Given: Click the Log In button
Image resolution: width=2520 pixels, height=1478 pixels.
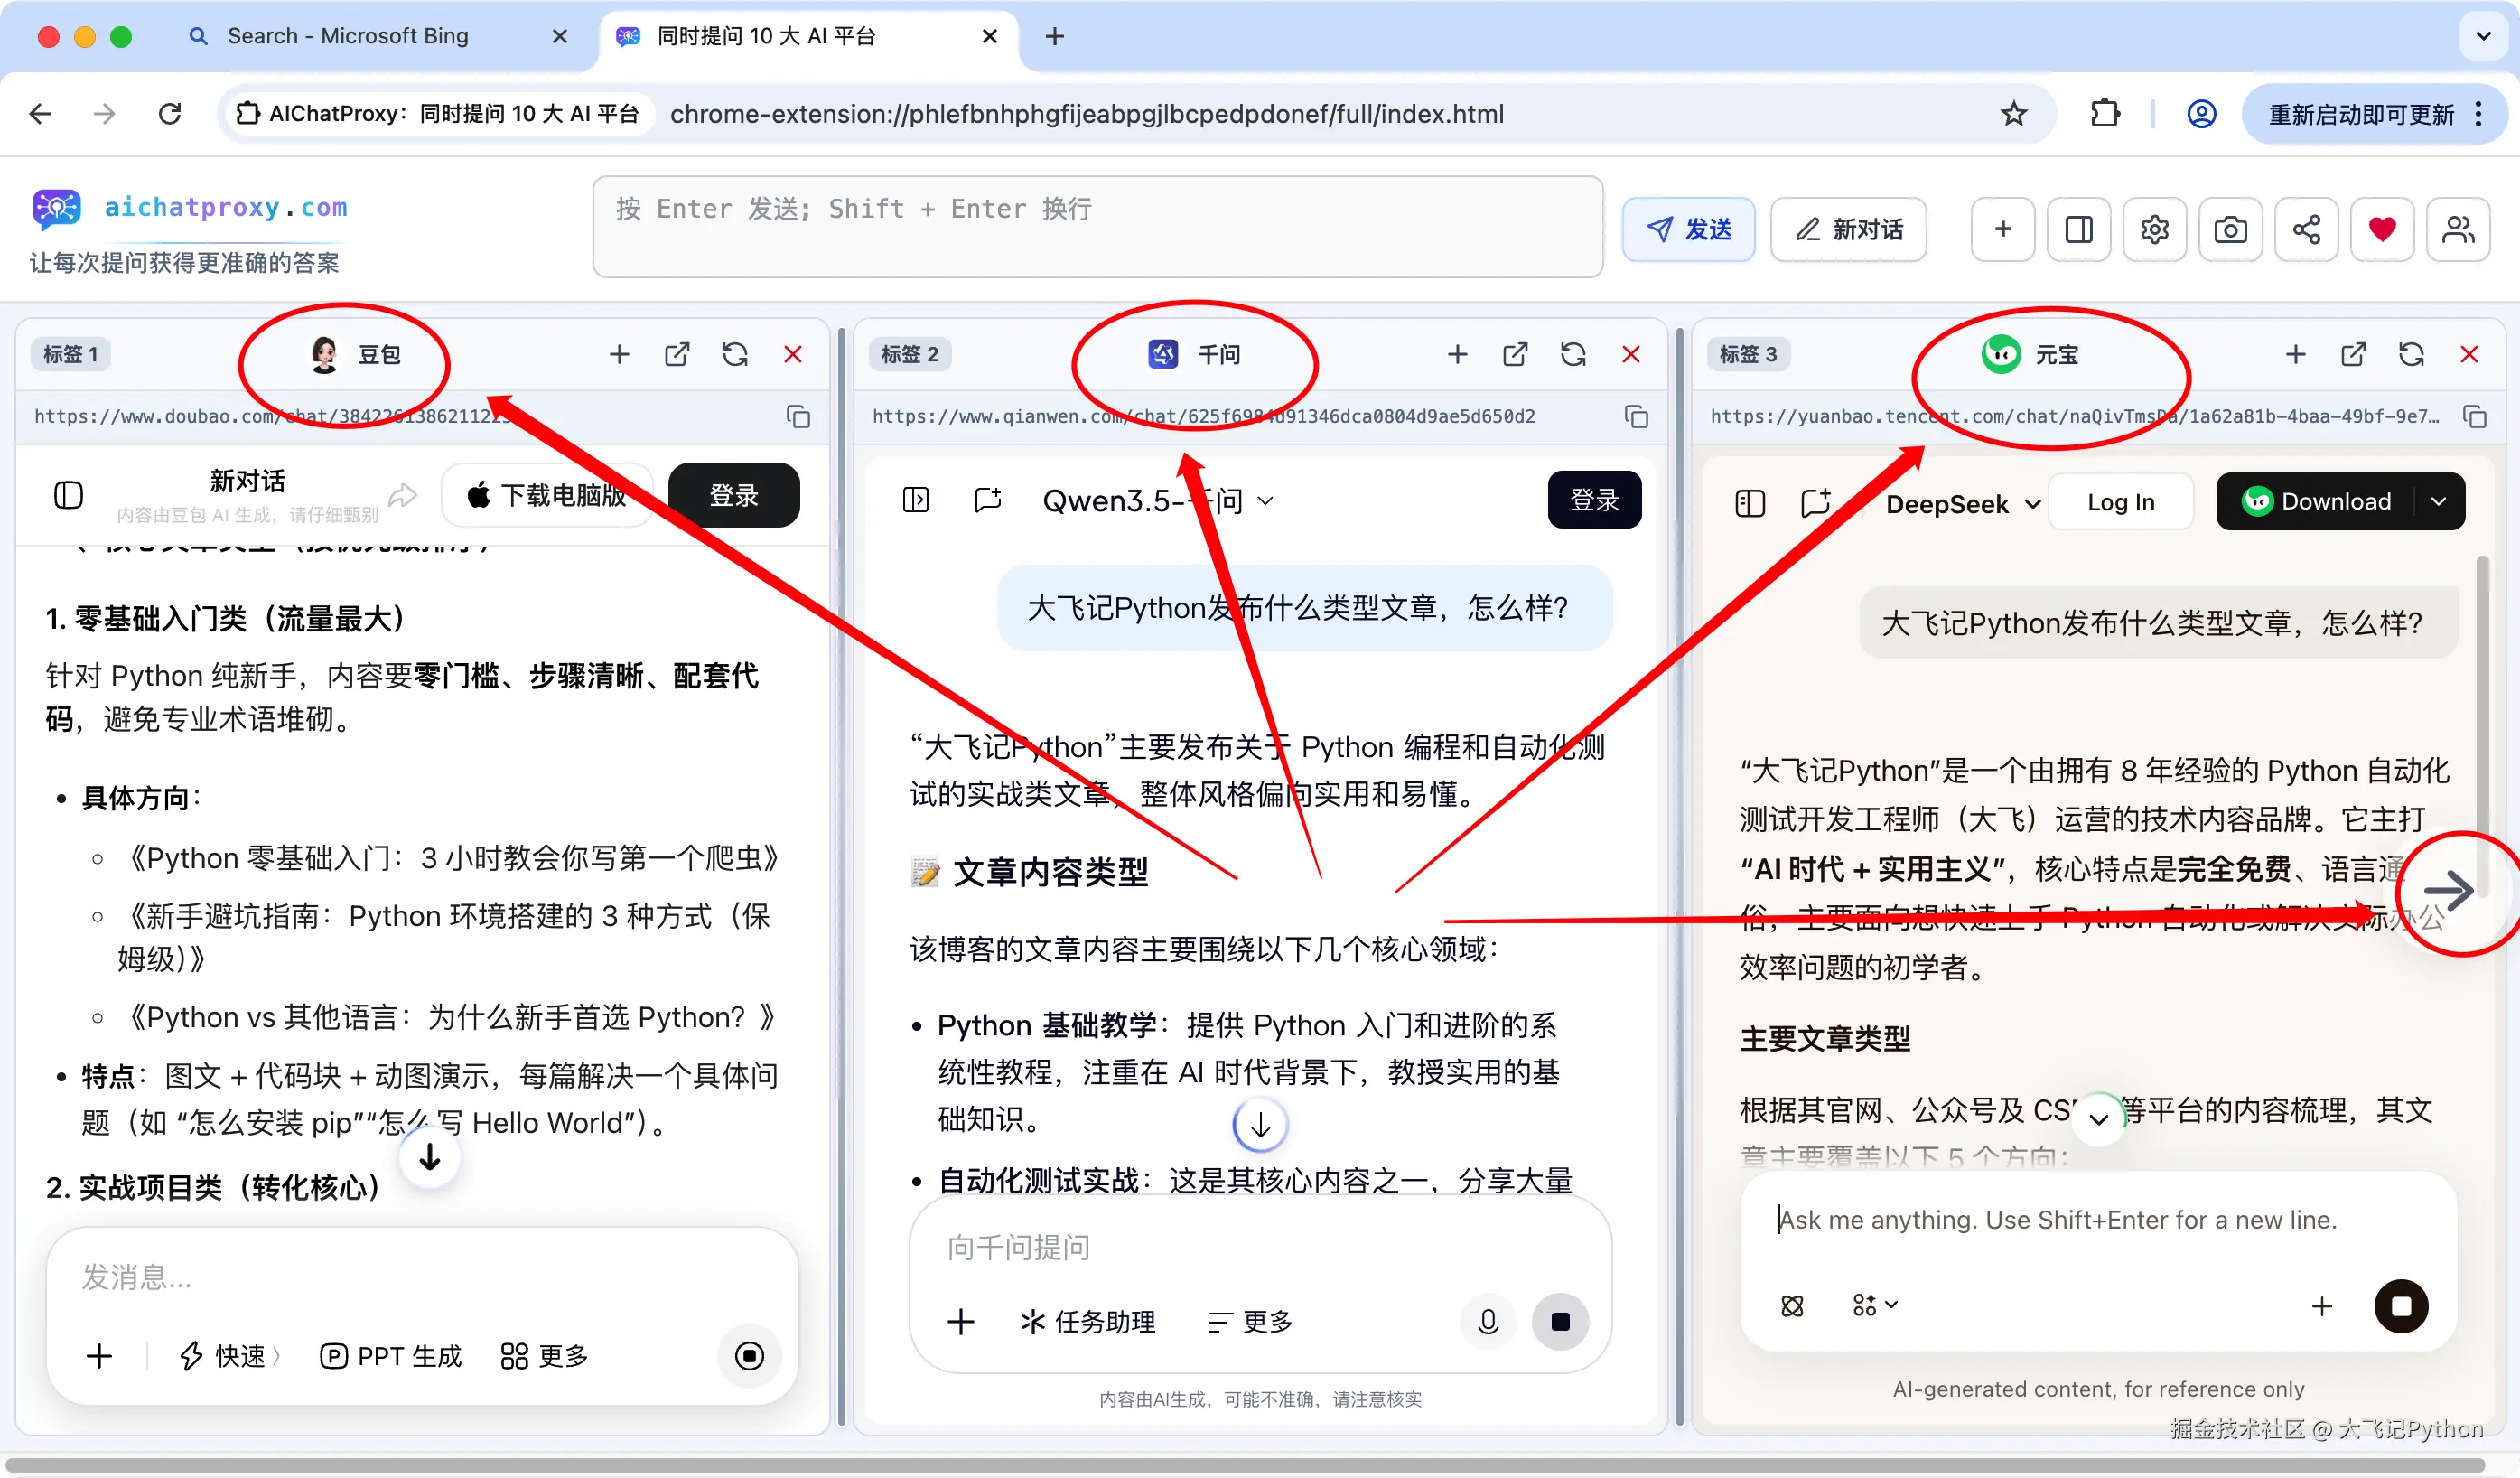Looking at the screenshot, I should (2120, 502).
